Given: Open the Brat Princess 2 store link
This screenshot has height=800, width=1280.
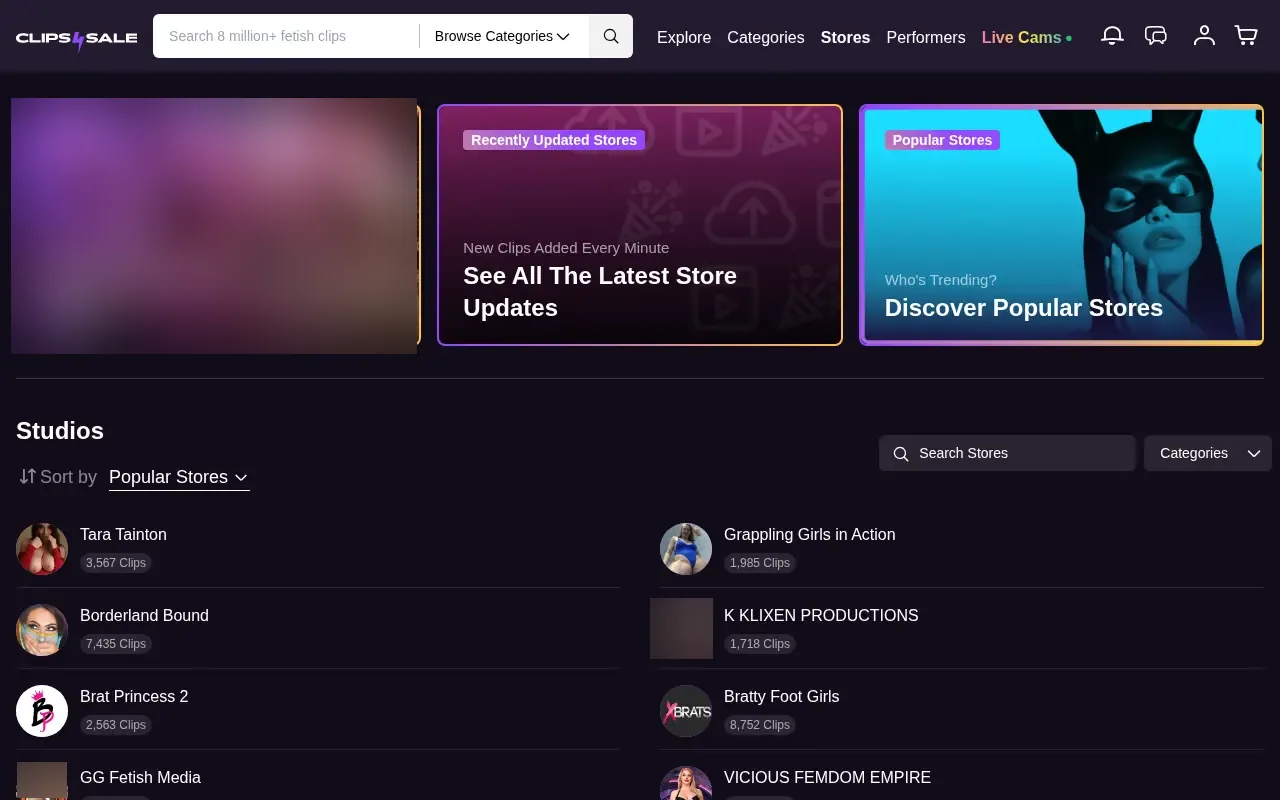Looking at the screenshot, I should (x=134, y=697).
